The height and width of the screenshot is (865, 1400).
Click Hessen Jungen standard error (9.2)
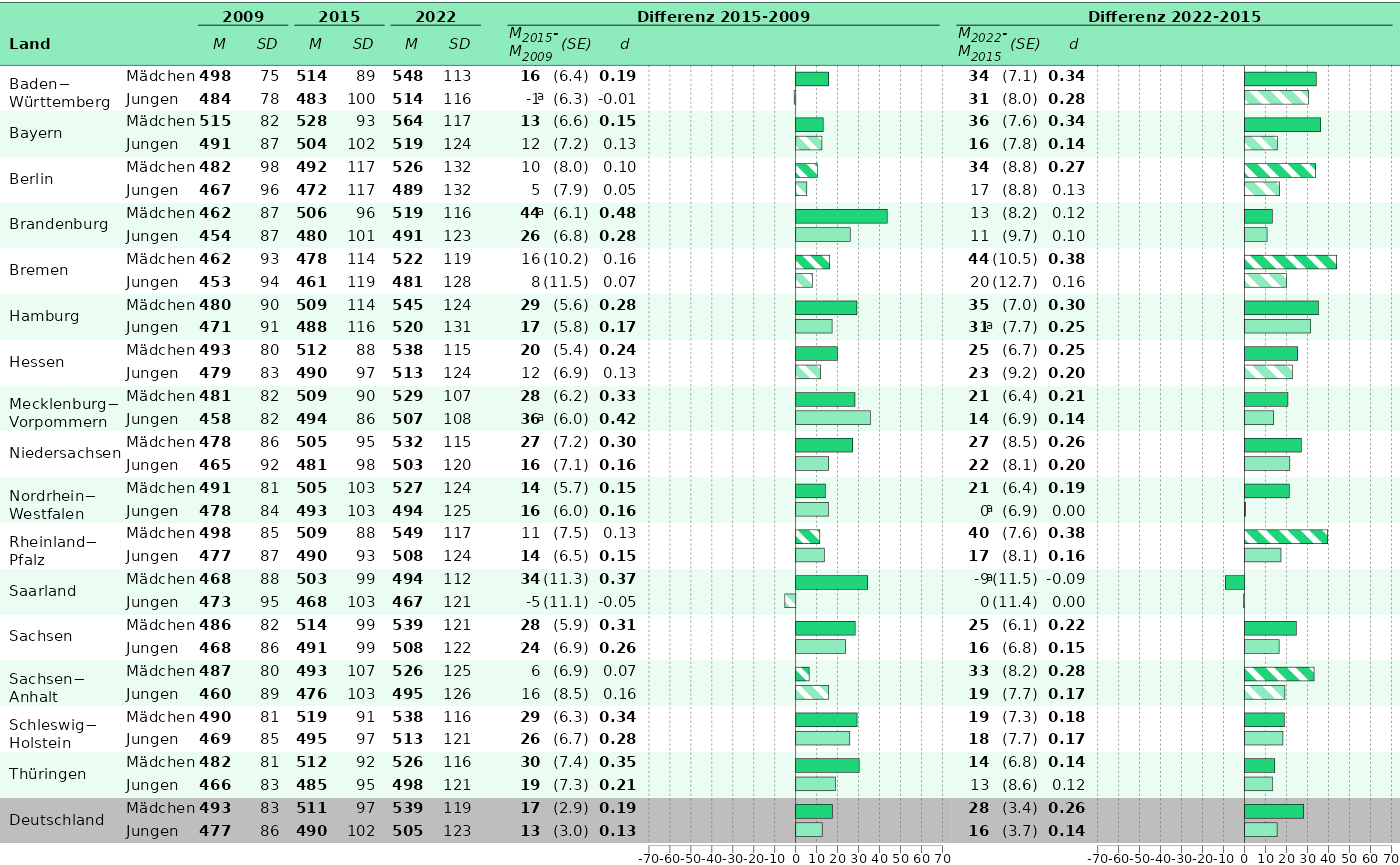(x=1021, y=373)
